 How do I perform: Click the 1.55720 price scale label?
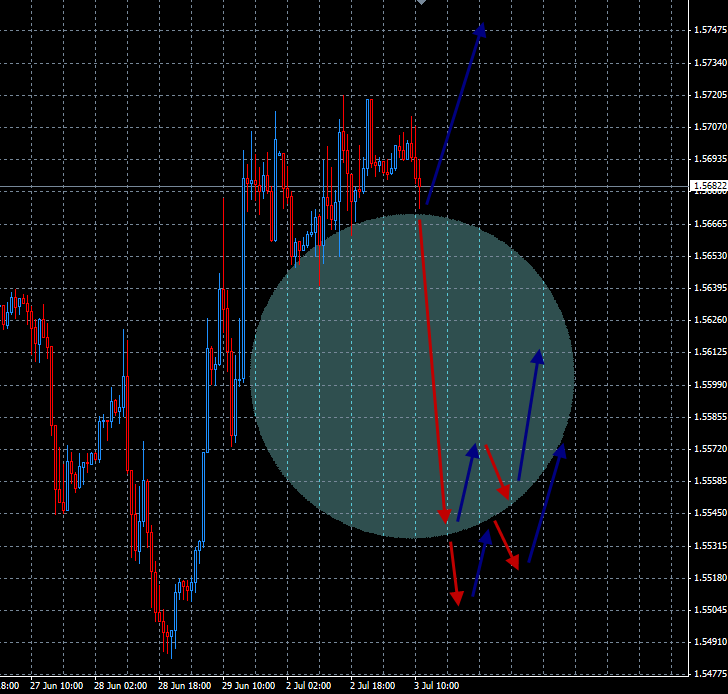coord(710,449)
